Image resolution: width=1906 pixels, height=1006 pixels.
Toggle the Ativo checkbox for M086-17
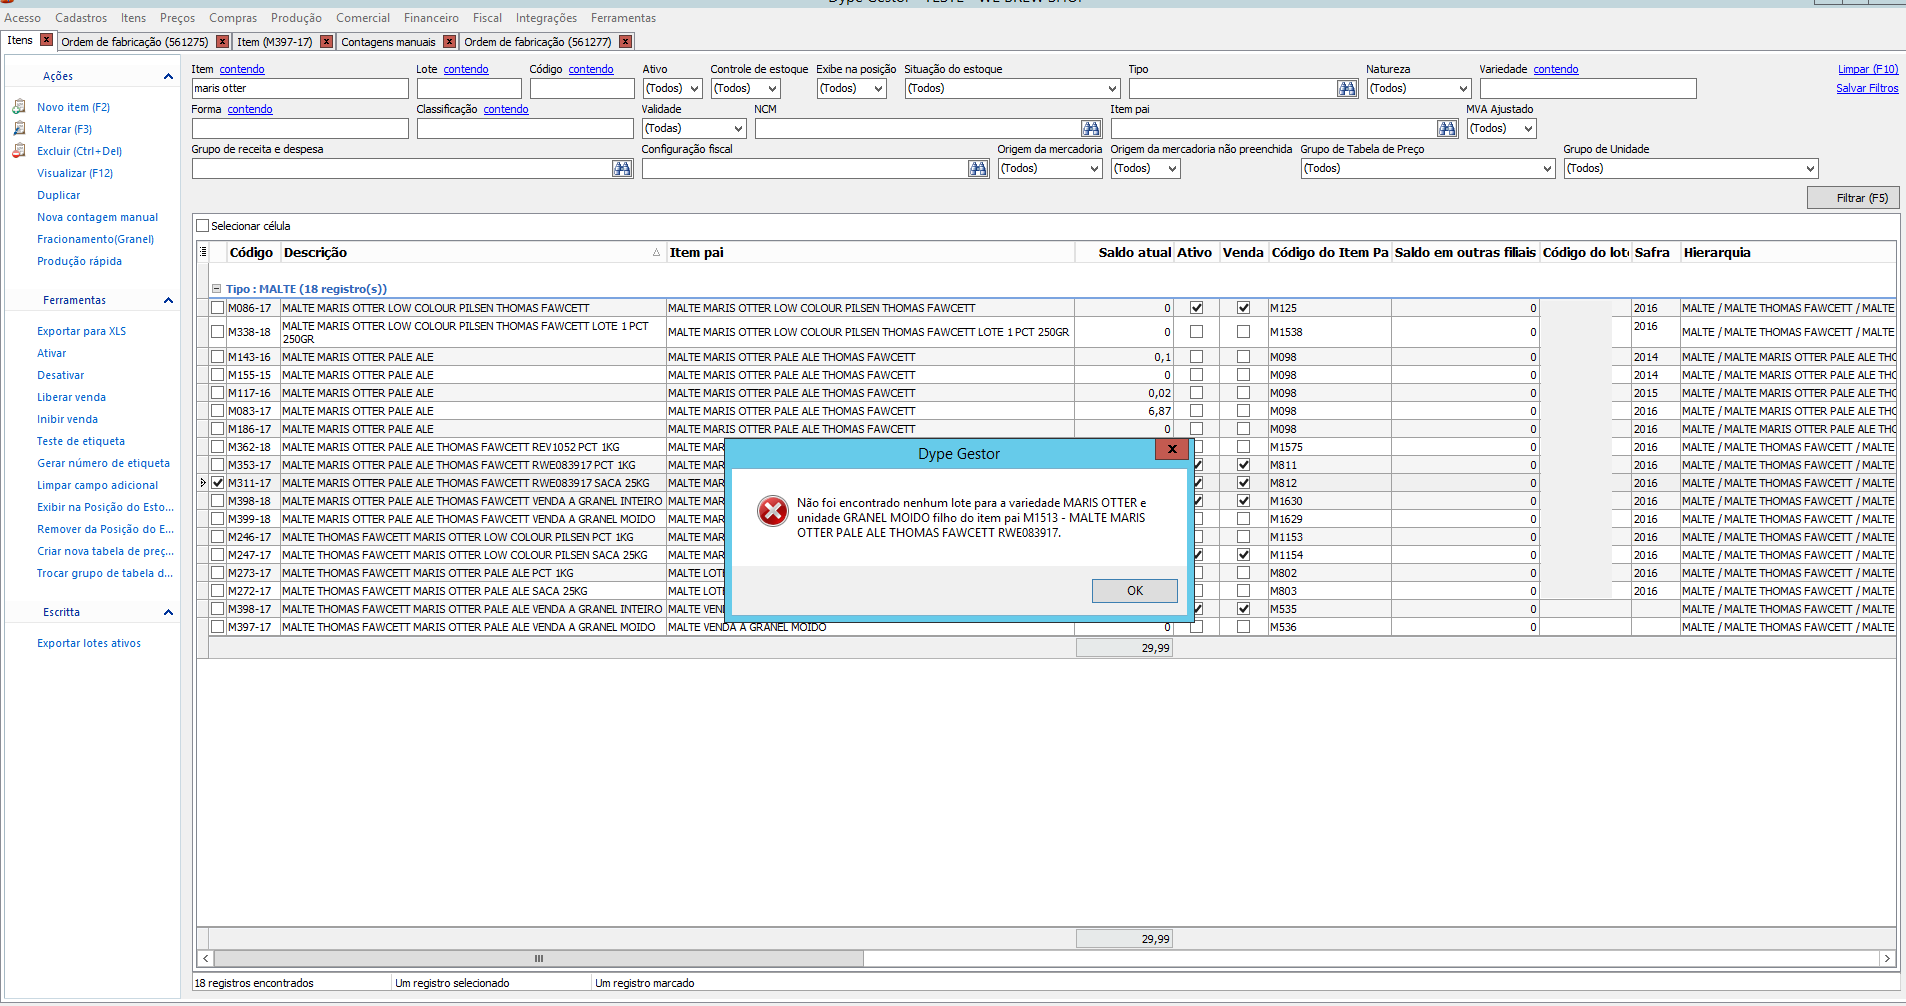click(1196, 308)
